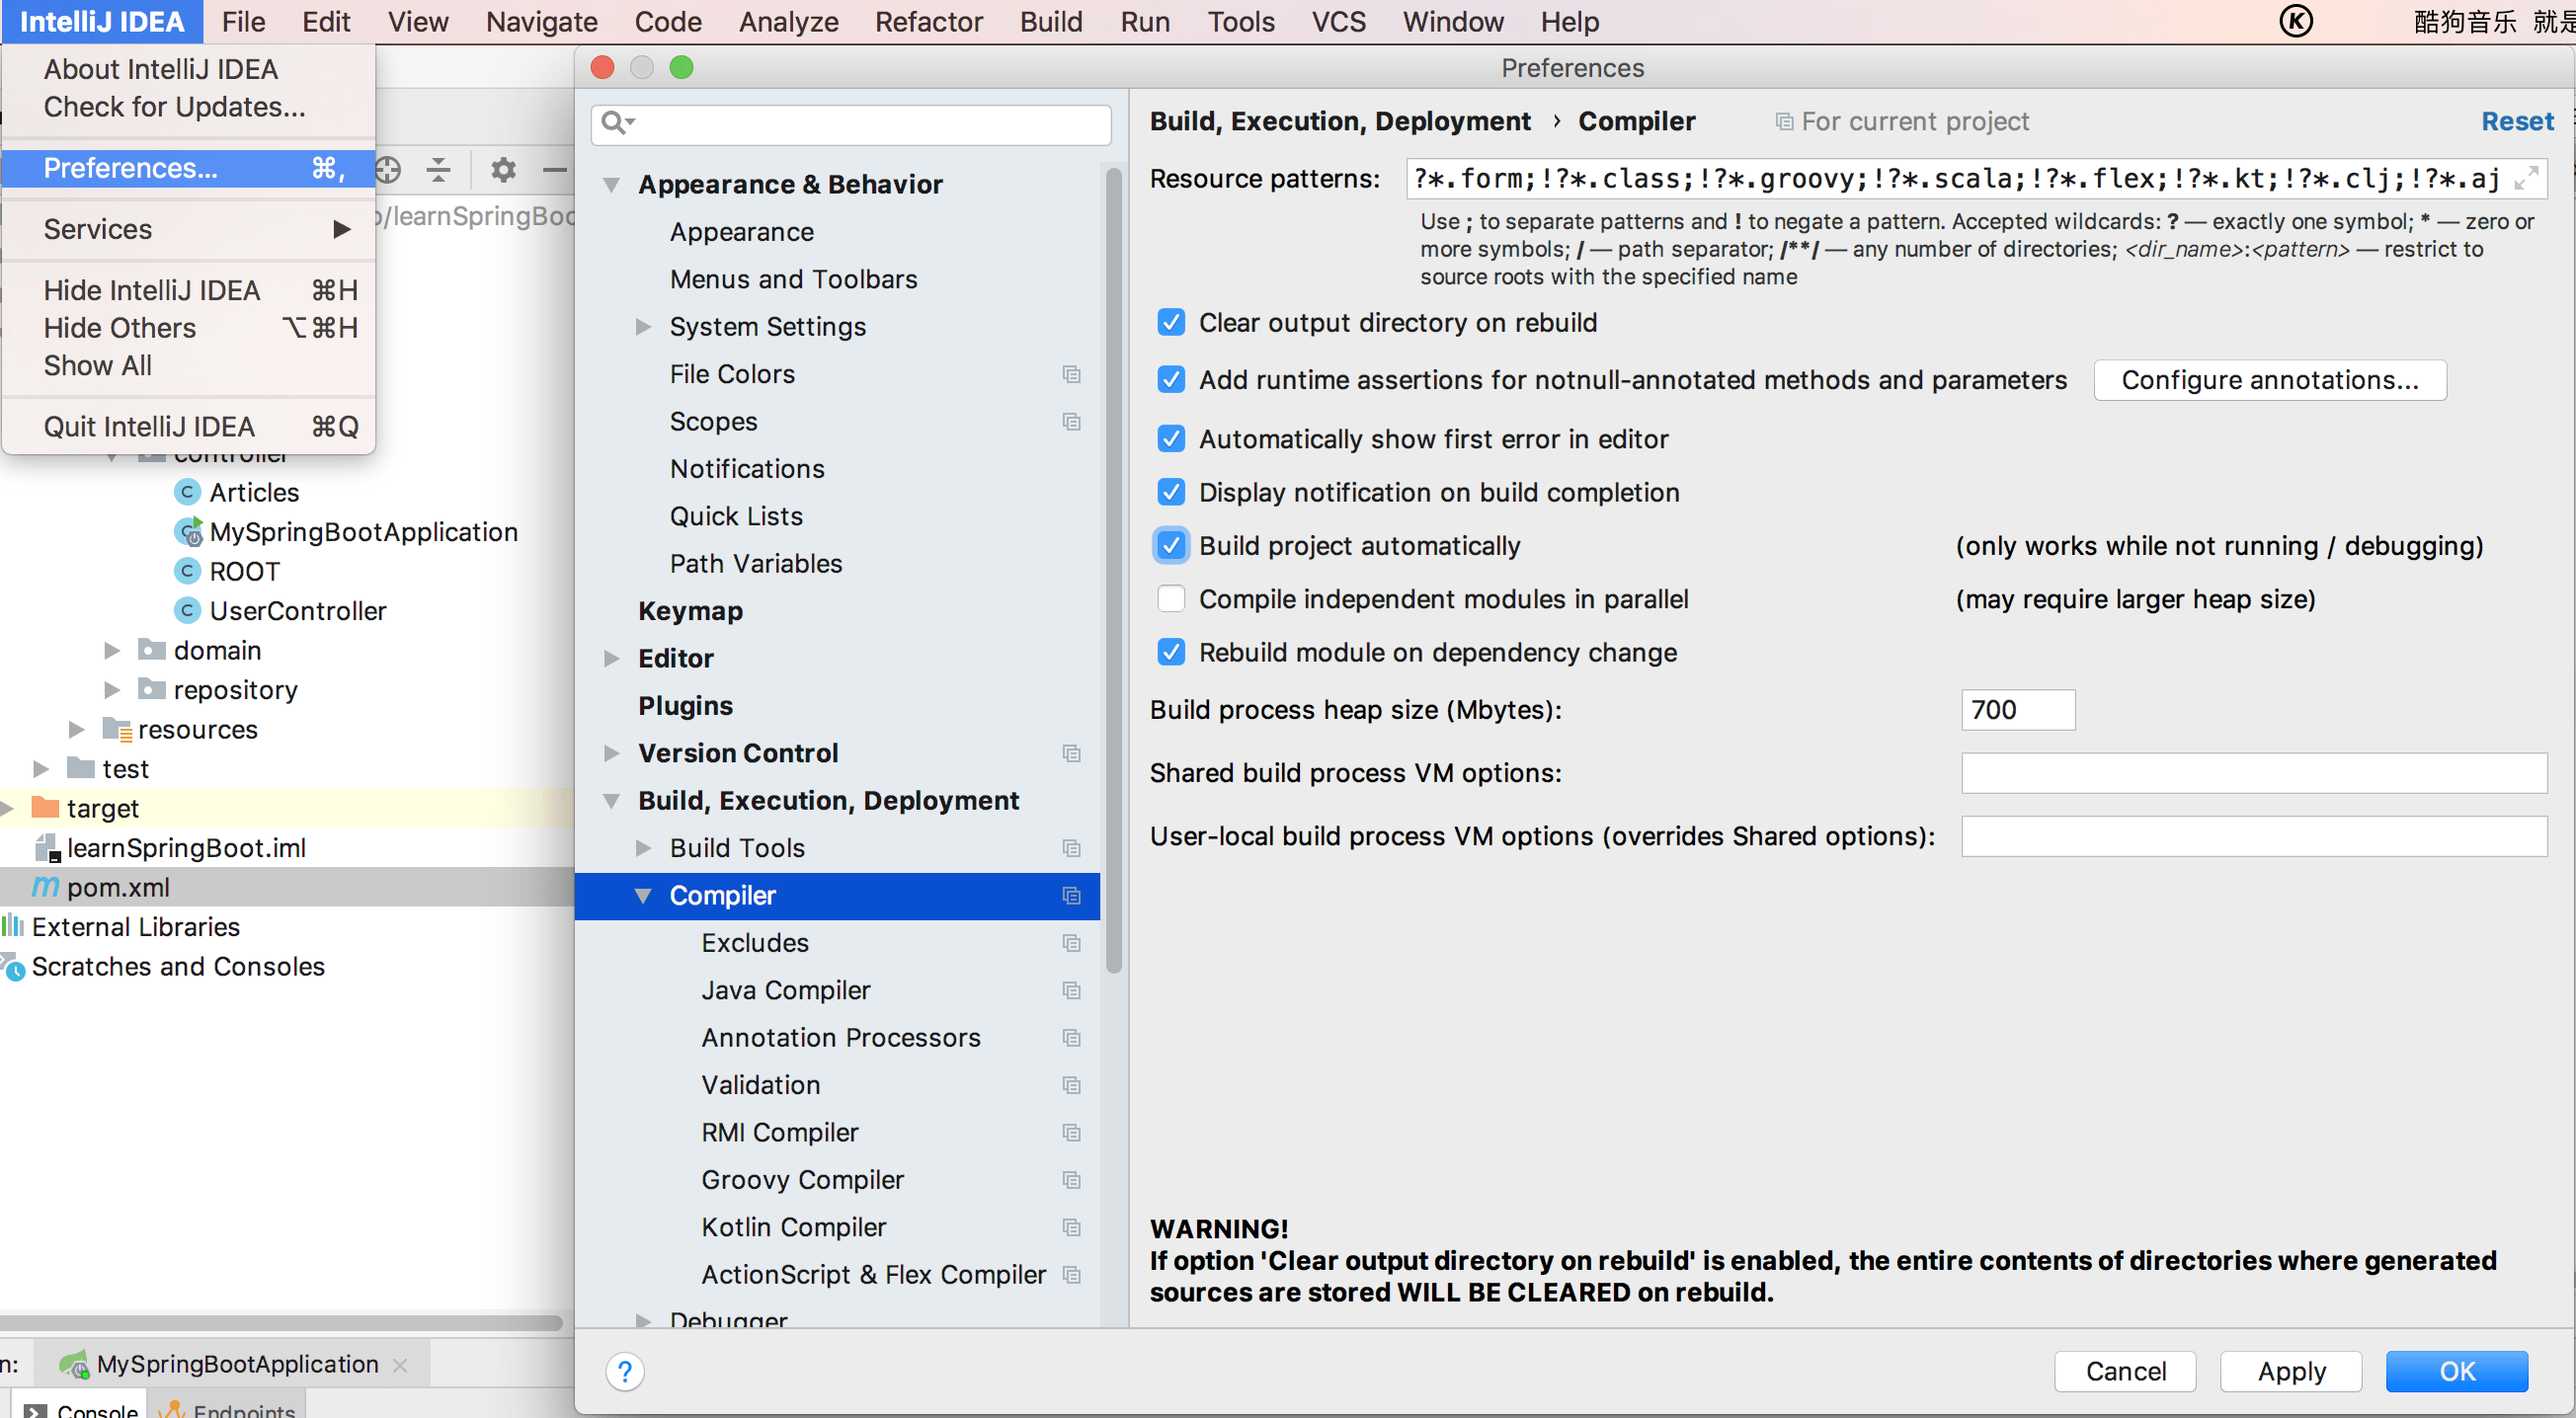Click the KuGou music icon in the menu bar

coord(2296,21)
